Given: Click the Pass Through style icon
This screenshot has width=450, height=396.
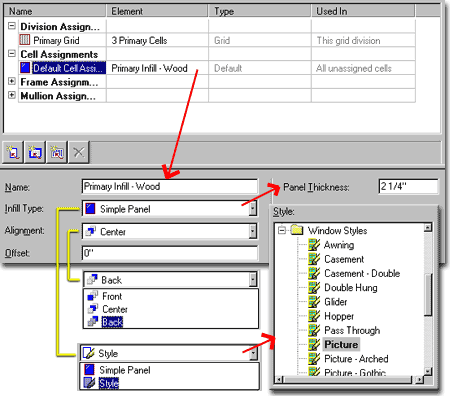Looking at the screenshot, I should point(314,330).
